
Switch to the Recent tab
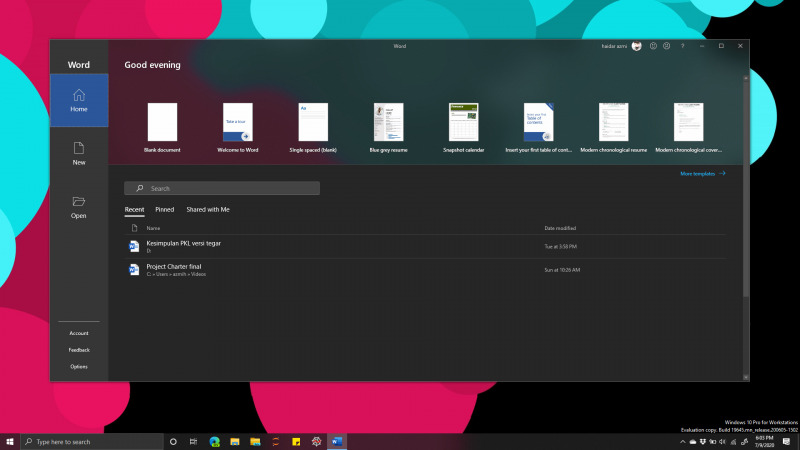134,210
